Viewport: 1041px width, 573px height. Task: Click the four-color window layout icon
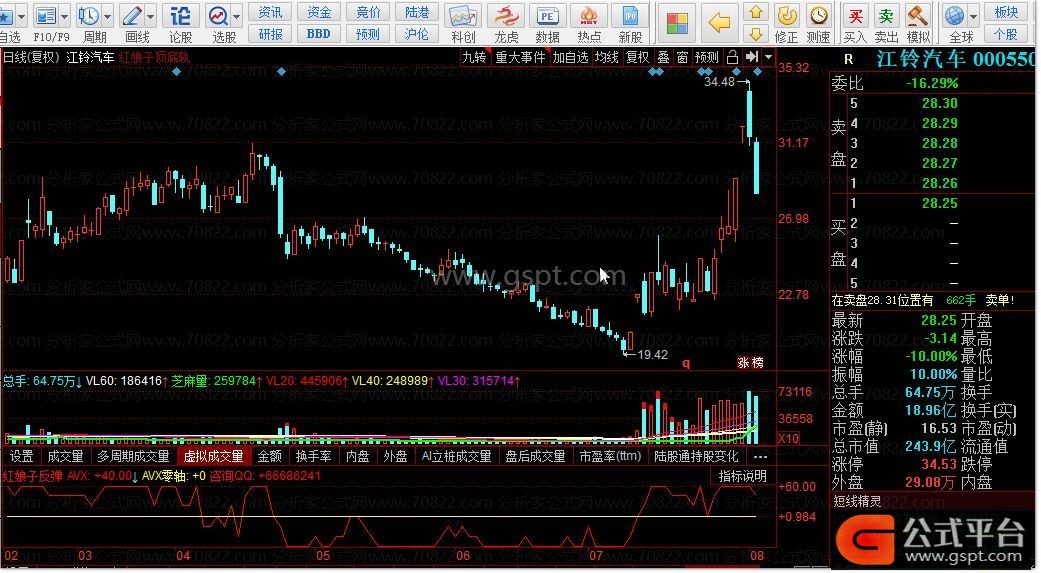click(x=677, y=23)
